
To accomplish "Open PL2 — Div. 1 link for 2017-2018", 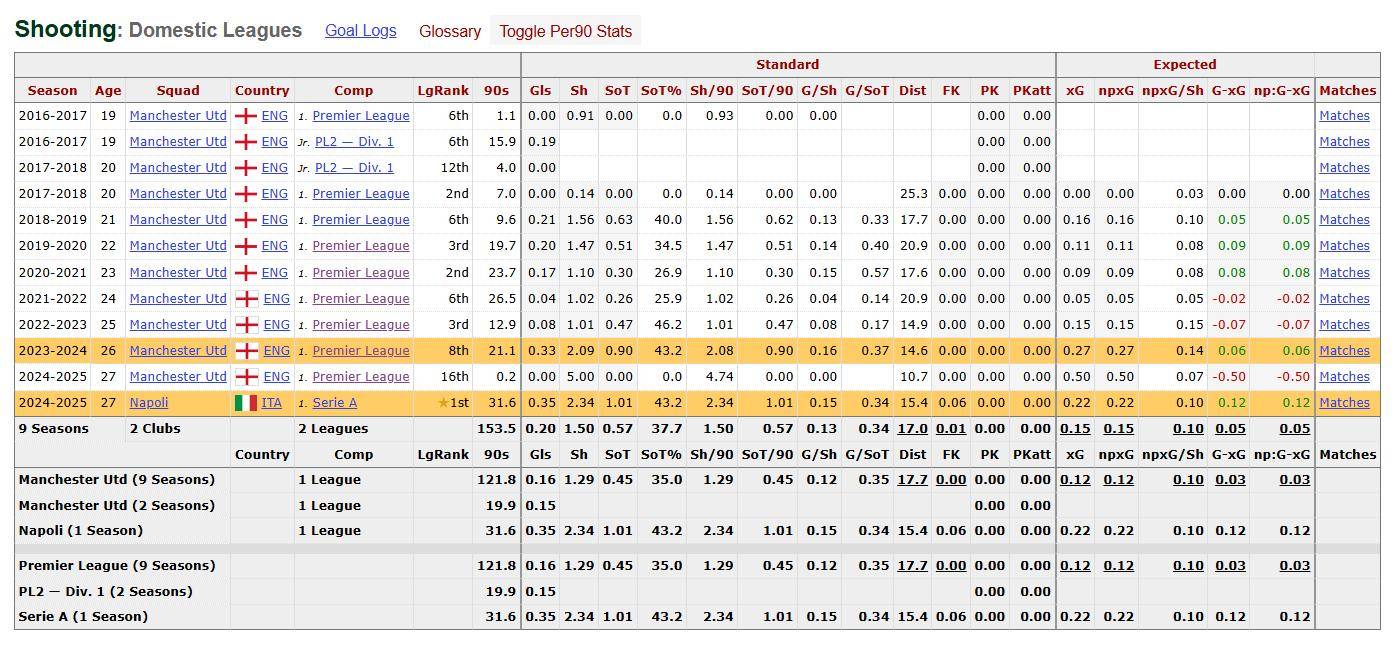I will [354, 168].
